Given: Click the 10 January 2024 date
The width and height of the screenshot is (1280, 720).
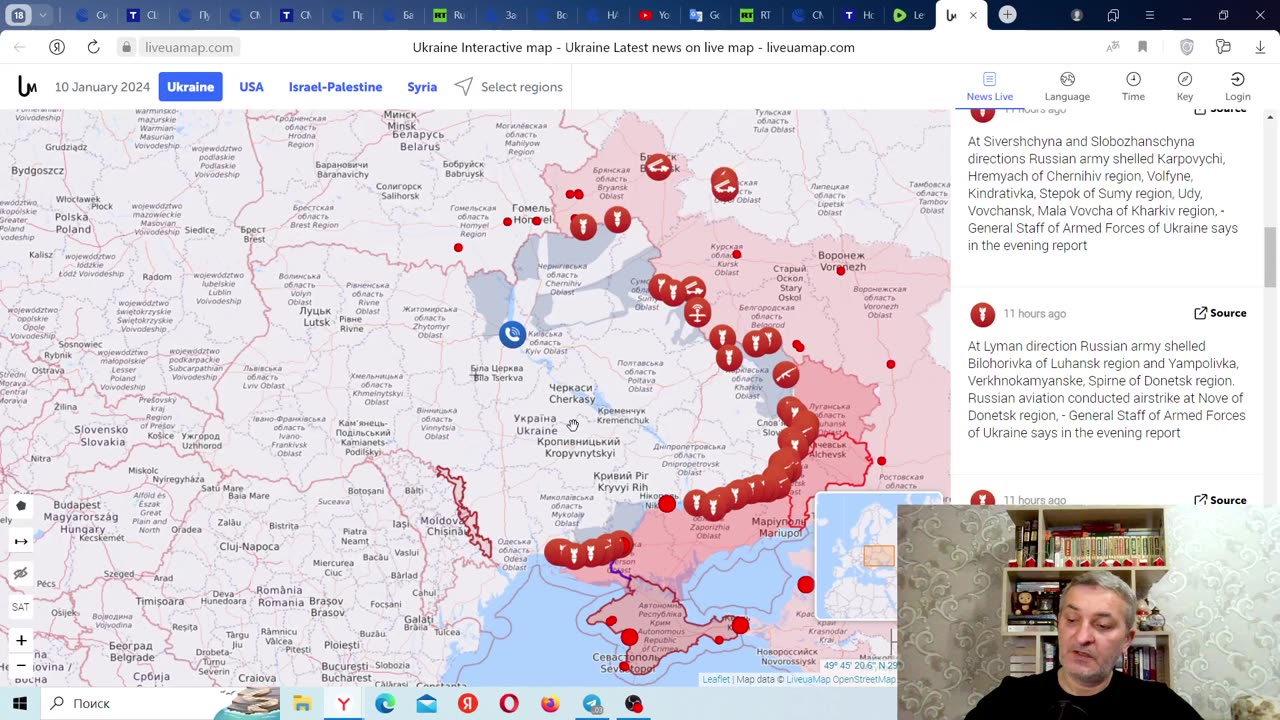Looking at the screenshot, I should pyautogui.click(x=102, y=87).
